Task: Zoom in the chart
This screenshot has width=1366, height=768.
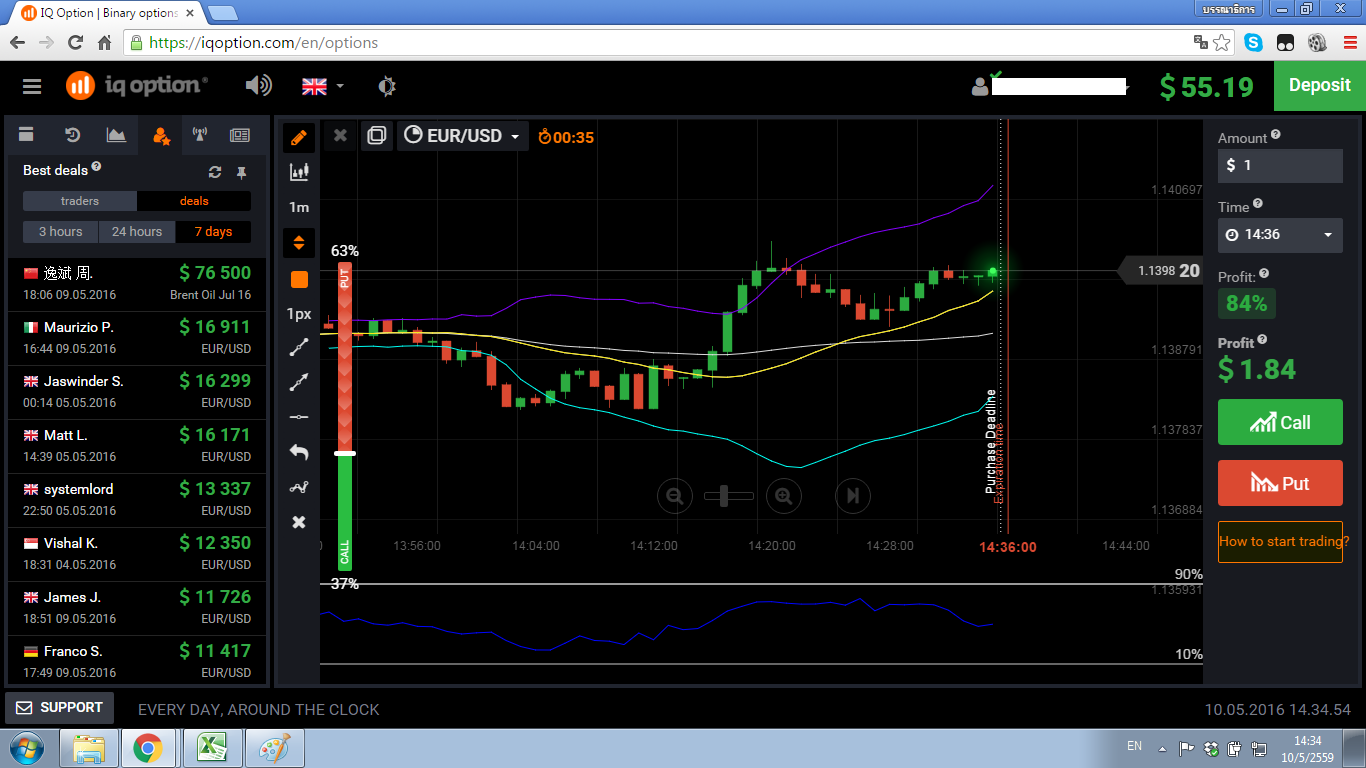Action: (x=783, y=495)
